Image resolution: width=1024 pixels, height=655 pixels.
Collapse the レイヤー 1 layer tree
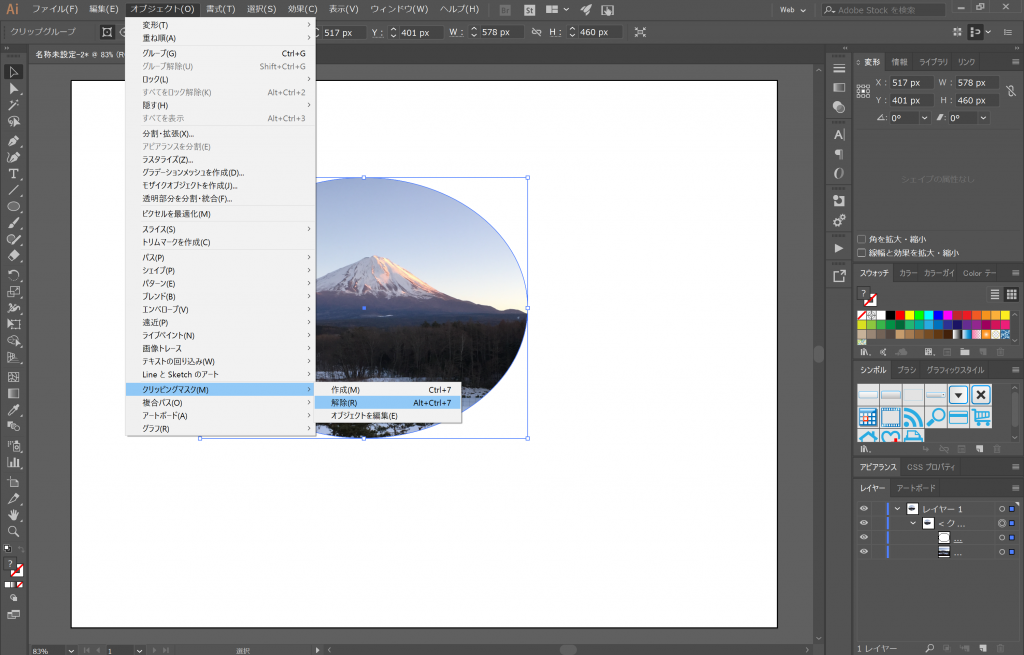pos(897,508)
